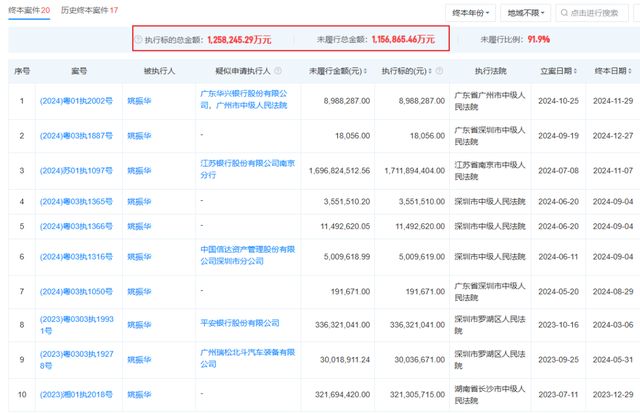Open case (2024)苏01执1097号
The width and height of the screenshot is (640, 413).
point(76,171)
